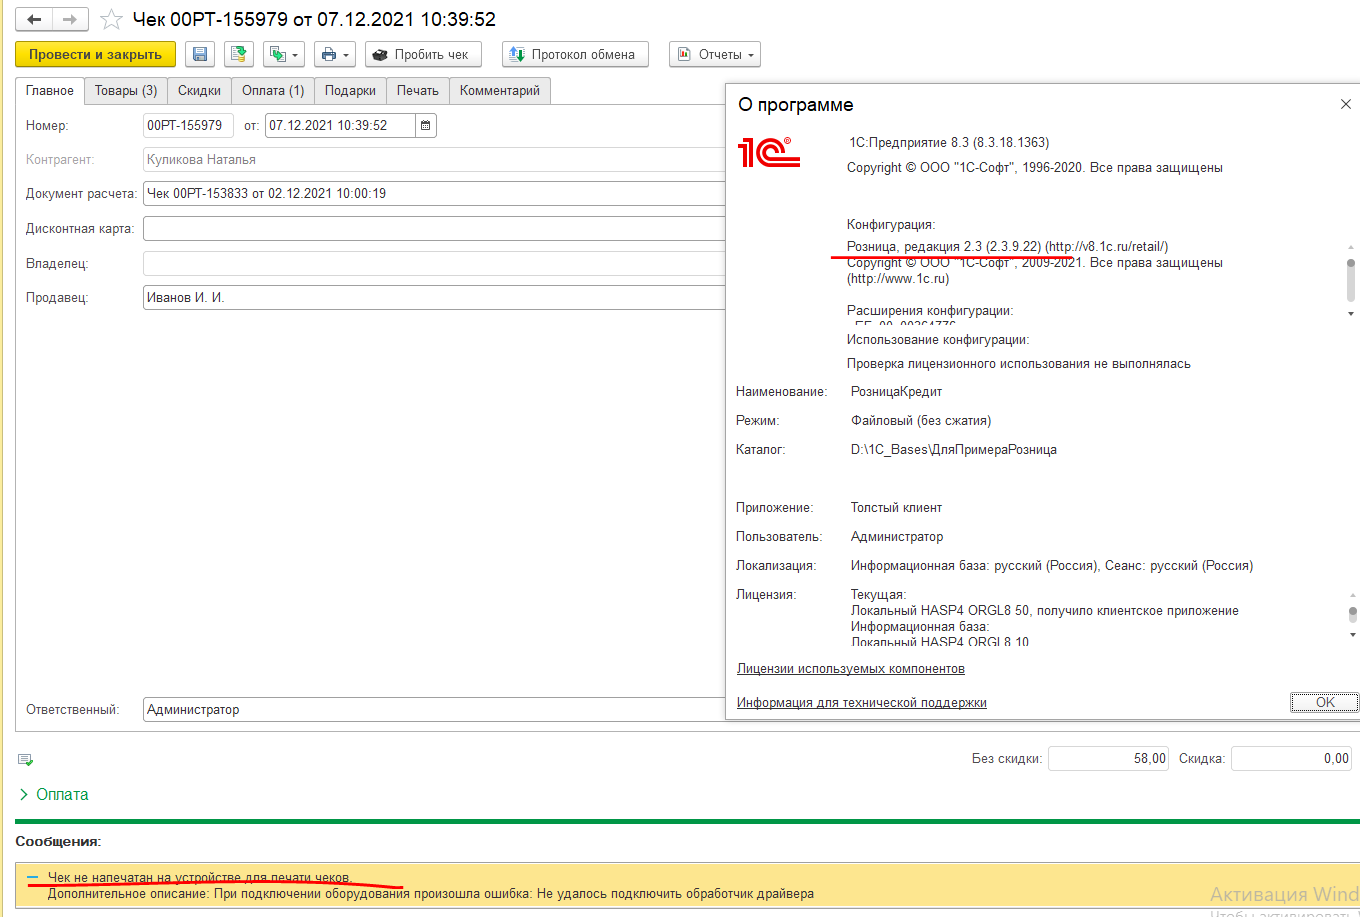The width and height of the screenshot is (1360, 917).
Task: Open the print dropdown button
Action: (x=334, y=54)
